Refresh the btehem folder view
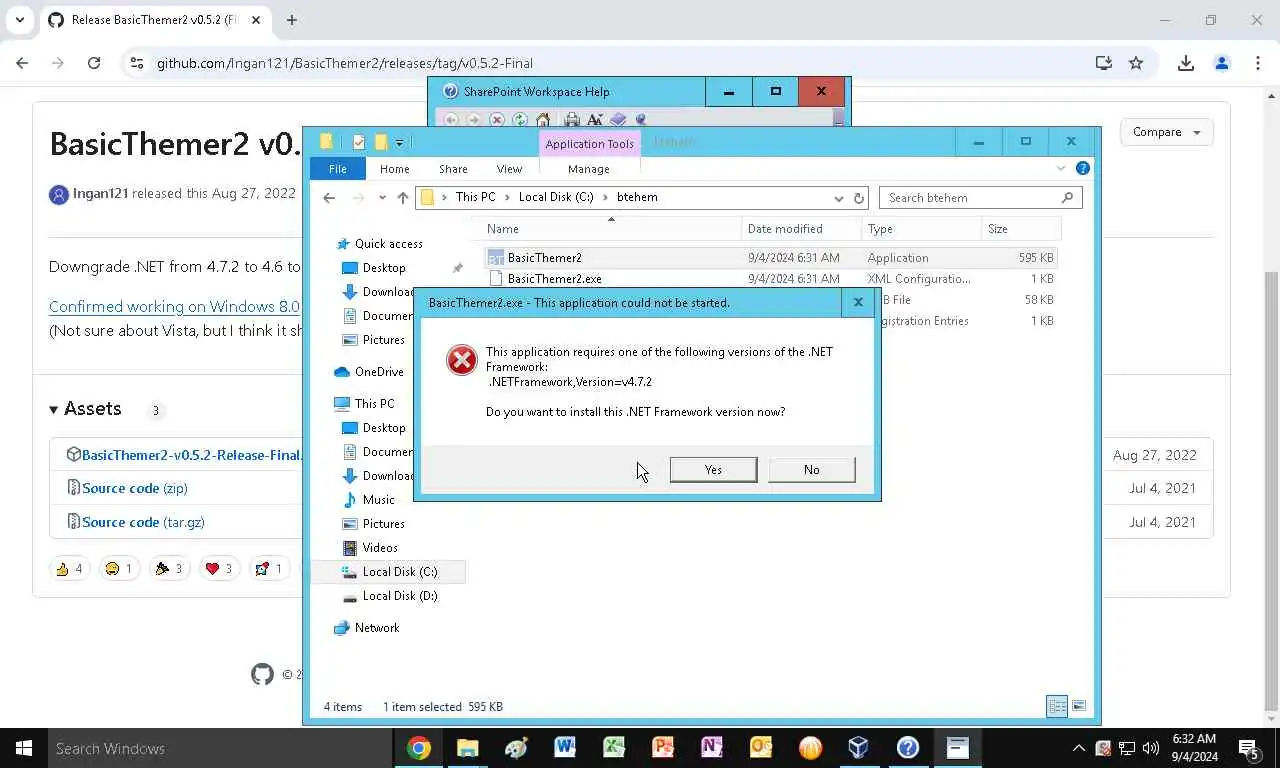This screenshot has height=768, width=1280. tap(858, 198)
